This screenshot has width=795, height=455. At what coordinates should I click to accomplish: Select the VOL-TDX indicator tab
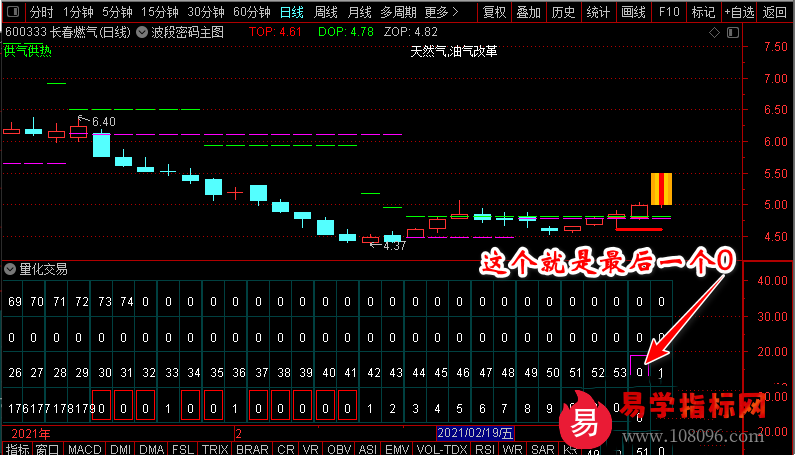[442, 449]
